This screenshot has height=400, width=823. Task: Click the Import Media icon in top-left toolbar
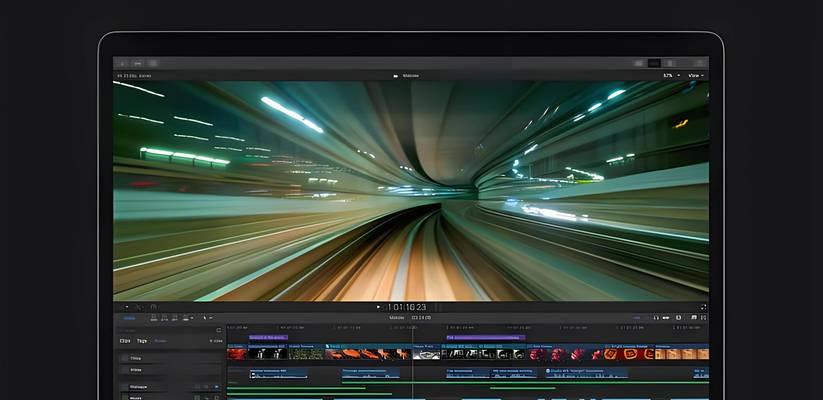tap(123, 63)
